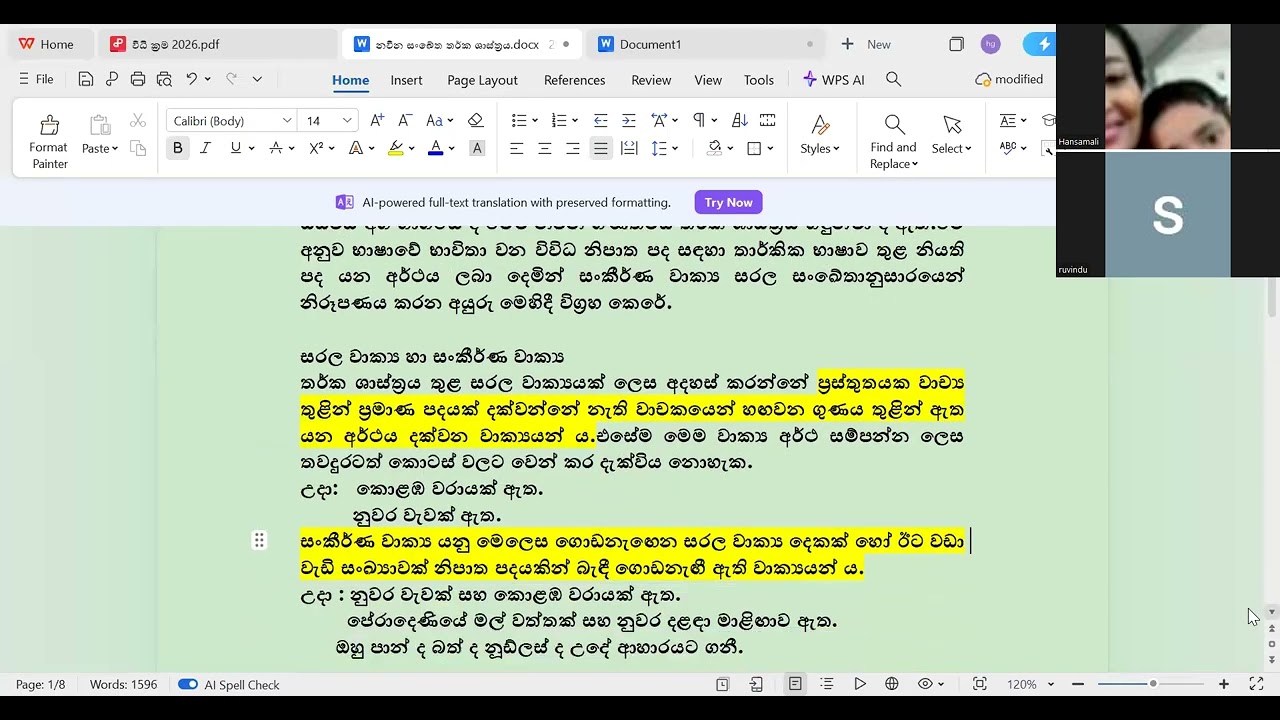Open the font name Calibri dropdown
This screenshot has width=1280, height=720.
(x=287, y=121)
